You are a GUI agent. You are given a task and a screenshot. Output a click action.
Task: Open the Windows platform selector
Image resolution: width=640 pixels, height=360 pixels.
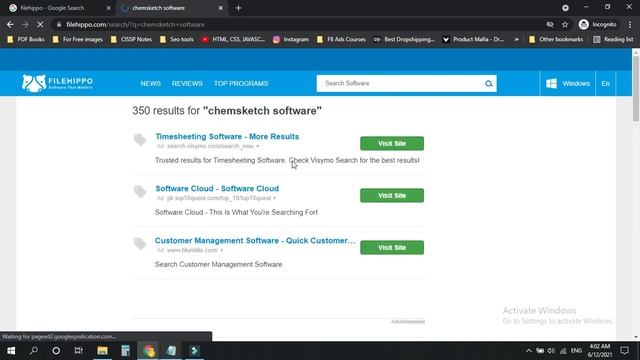567,83
